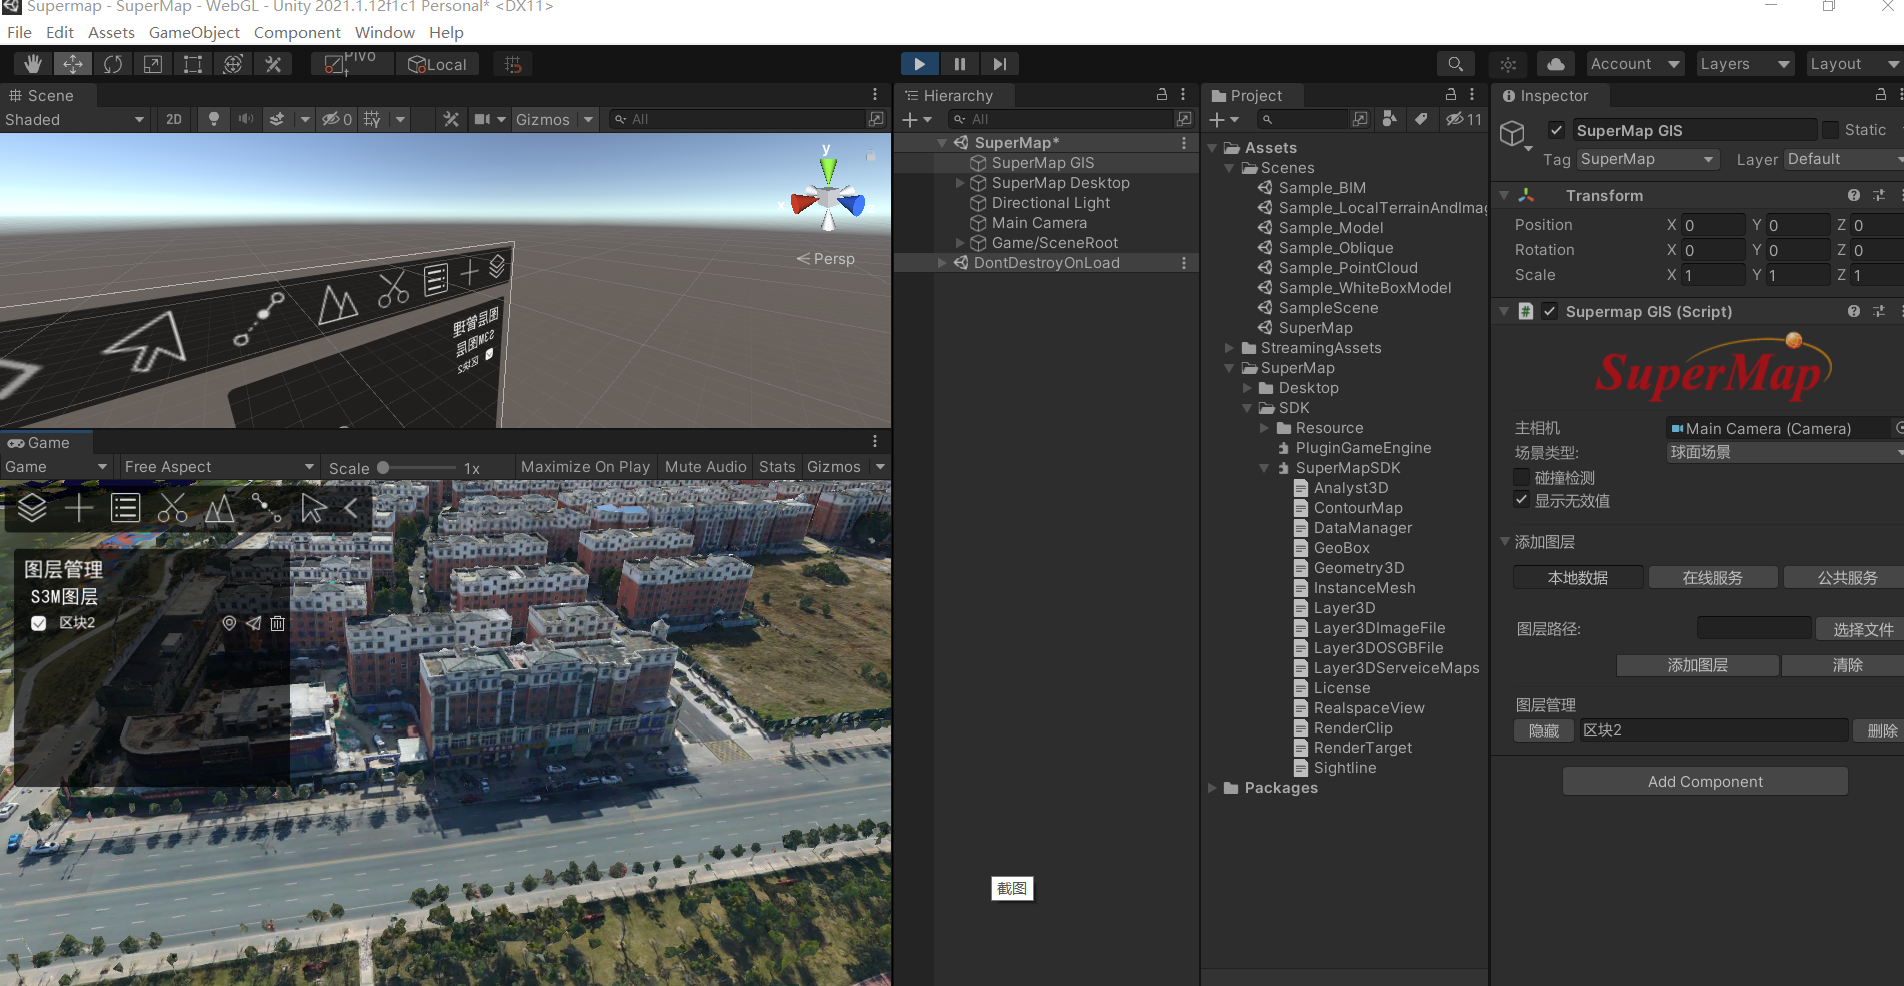Pause the editor playback
Screen dimensions: 1904x986
[x=959, y=64]
